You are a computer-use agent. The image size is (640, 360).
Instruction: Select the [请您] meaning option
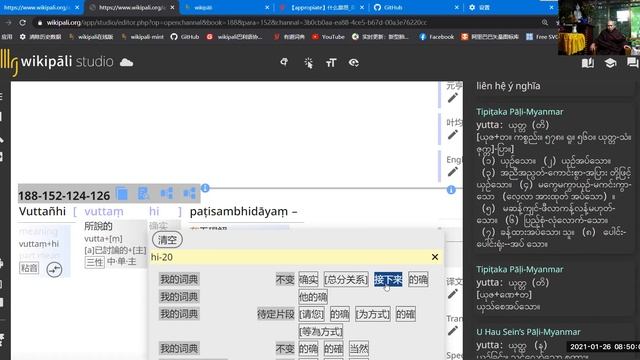click(x=311, y=314)
